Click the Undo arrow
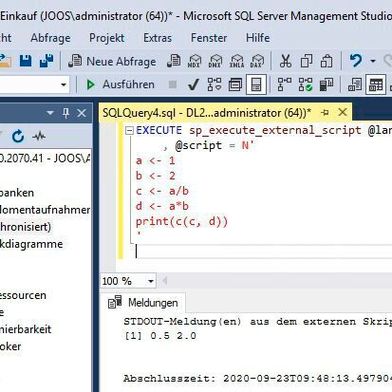Viewport: 392px width, 392px height. (x=356, y=61)
